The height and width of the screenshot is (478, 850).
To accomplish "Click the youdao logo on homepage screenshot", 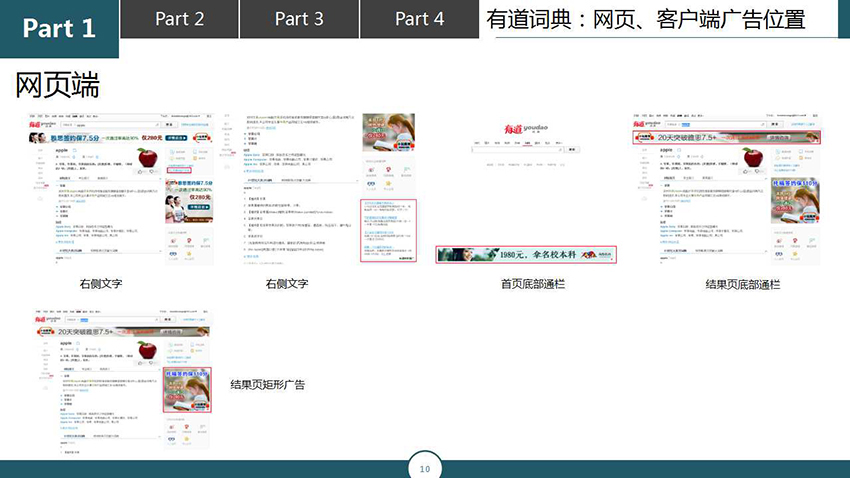I will [x=526, y=129].
